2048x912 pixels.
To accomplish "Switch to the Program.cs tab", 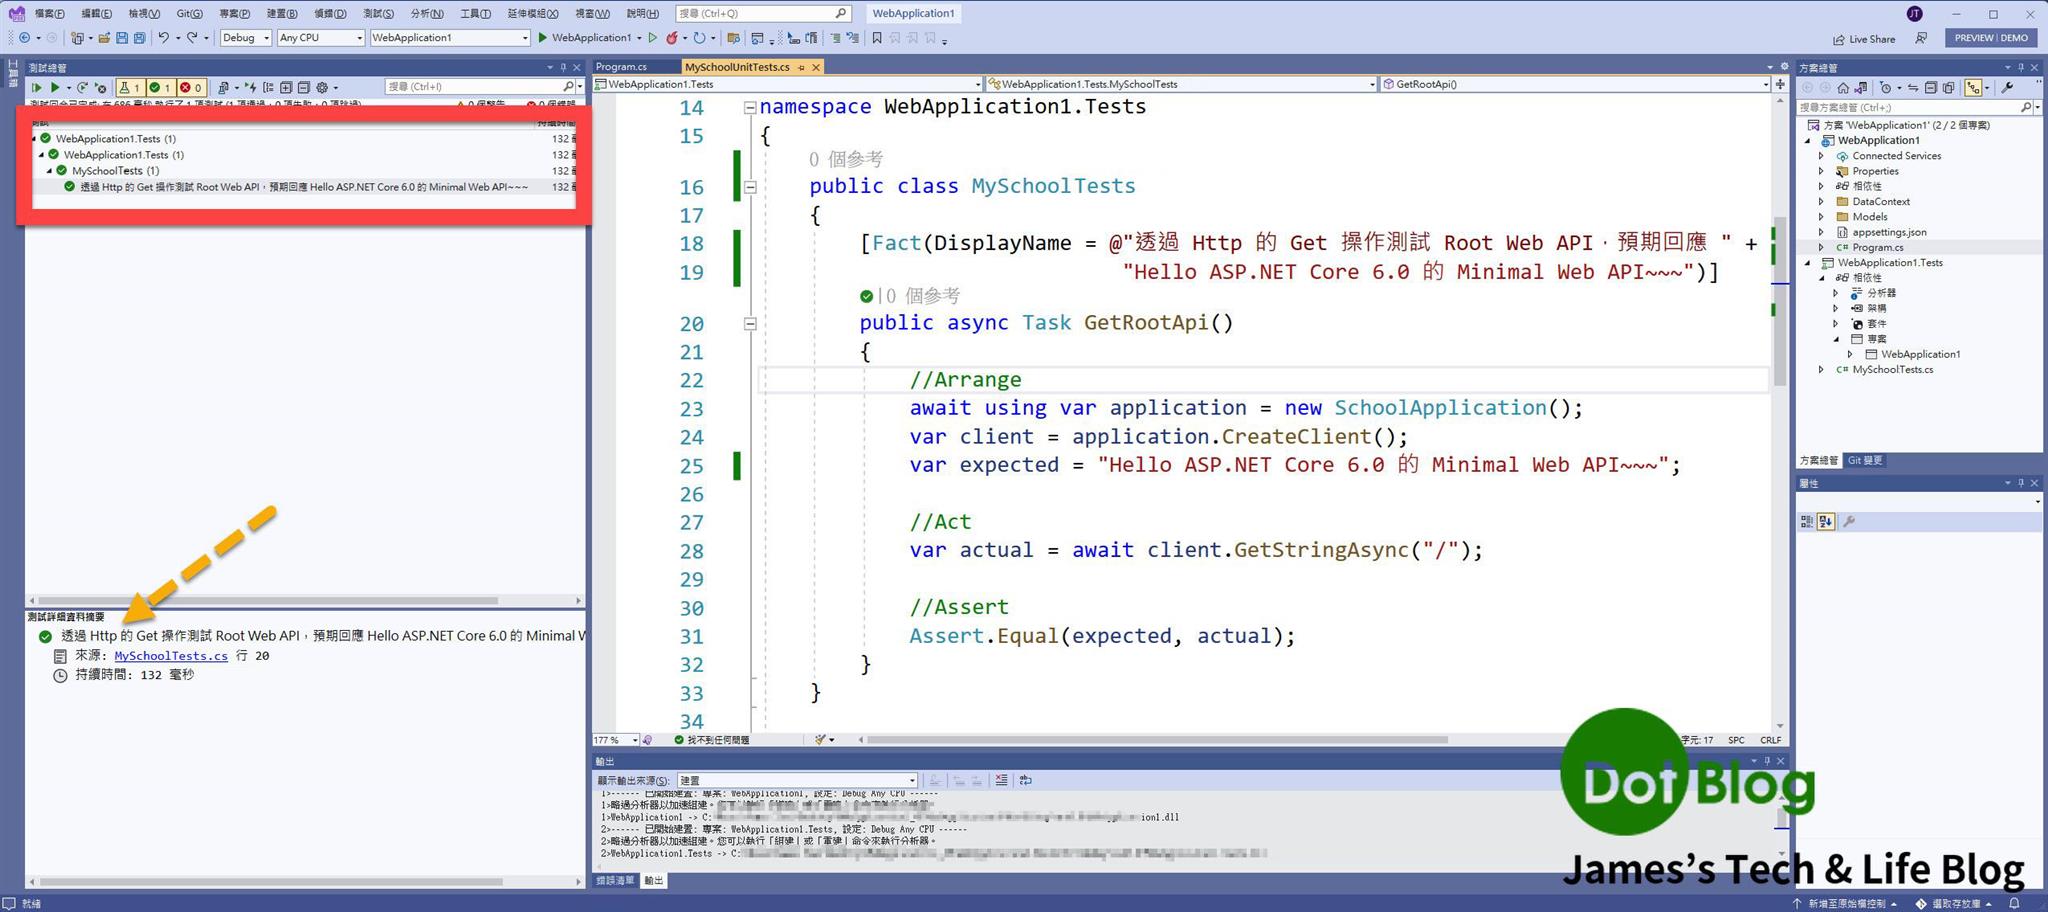I will 622,66.
